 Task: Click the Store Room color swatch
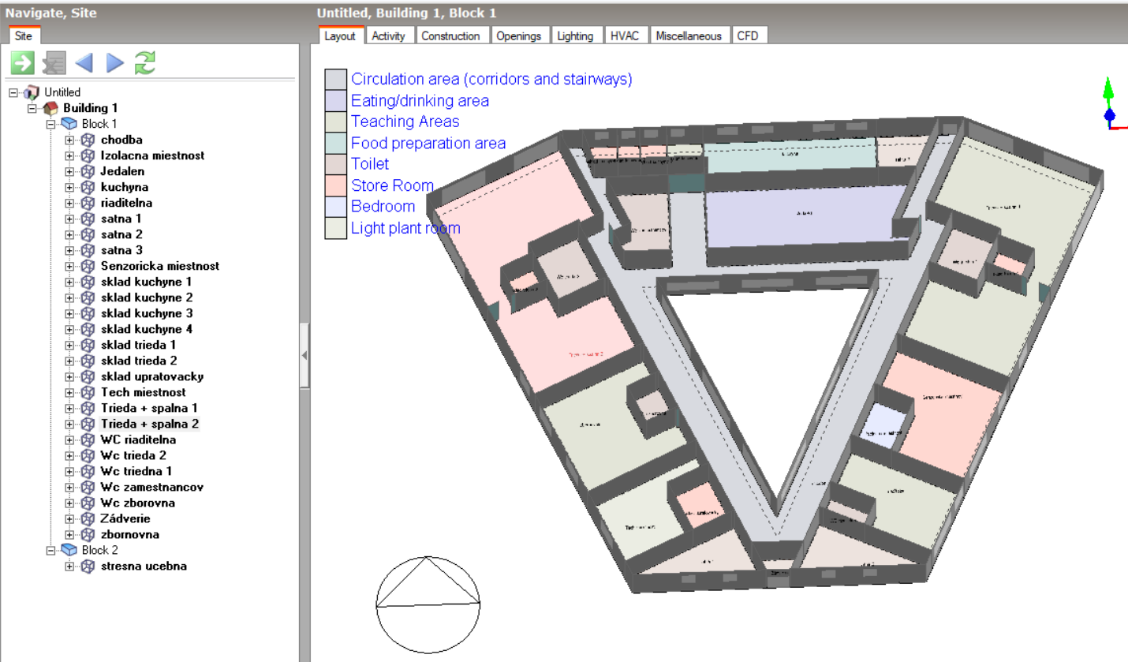tap(336, 186)
